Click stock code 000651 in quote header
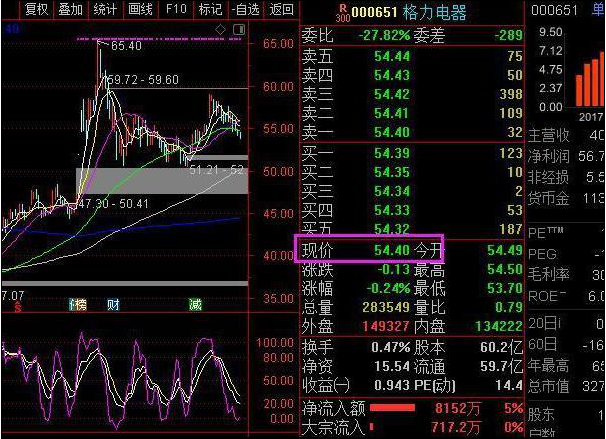606x439 pixels. point(374,13)
